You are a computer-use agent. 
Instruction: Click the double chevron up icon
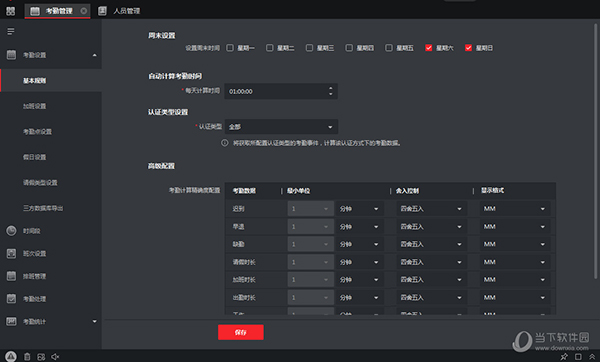tap(592, 357)
